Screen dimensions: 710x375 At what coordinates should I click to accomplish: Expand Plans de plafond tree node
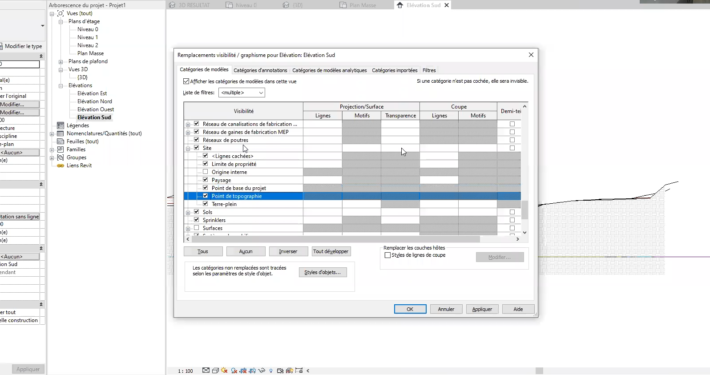[x=61, y=62]
